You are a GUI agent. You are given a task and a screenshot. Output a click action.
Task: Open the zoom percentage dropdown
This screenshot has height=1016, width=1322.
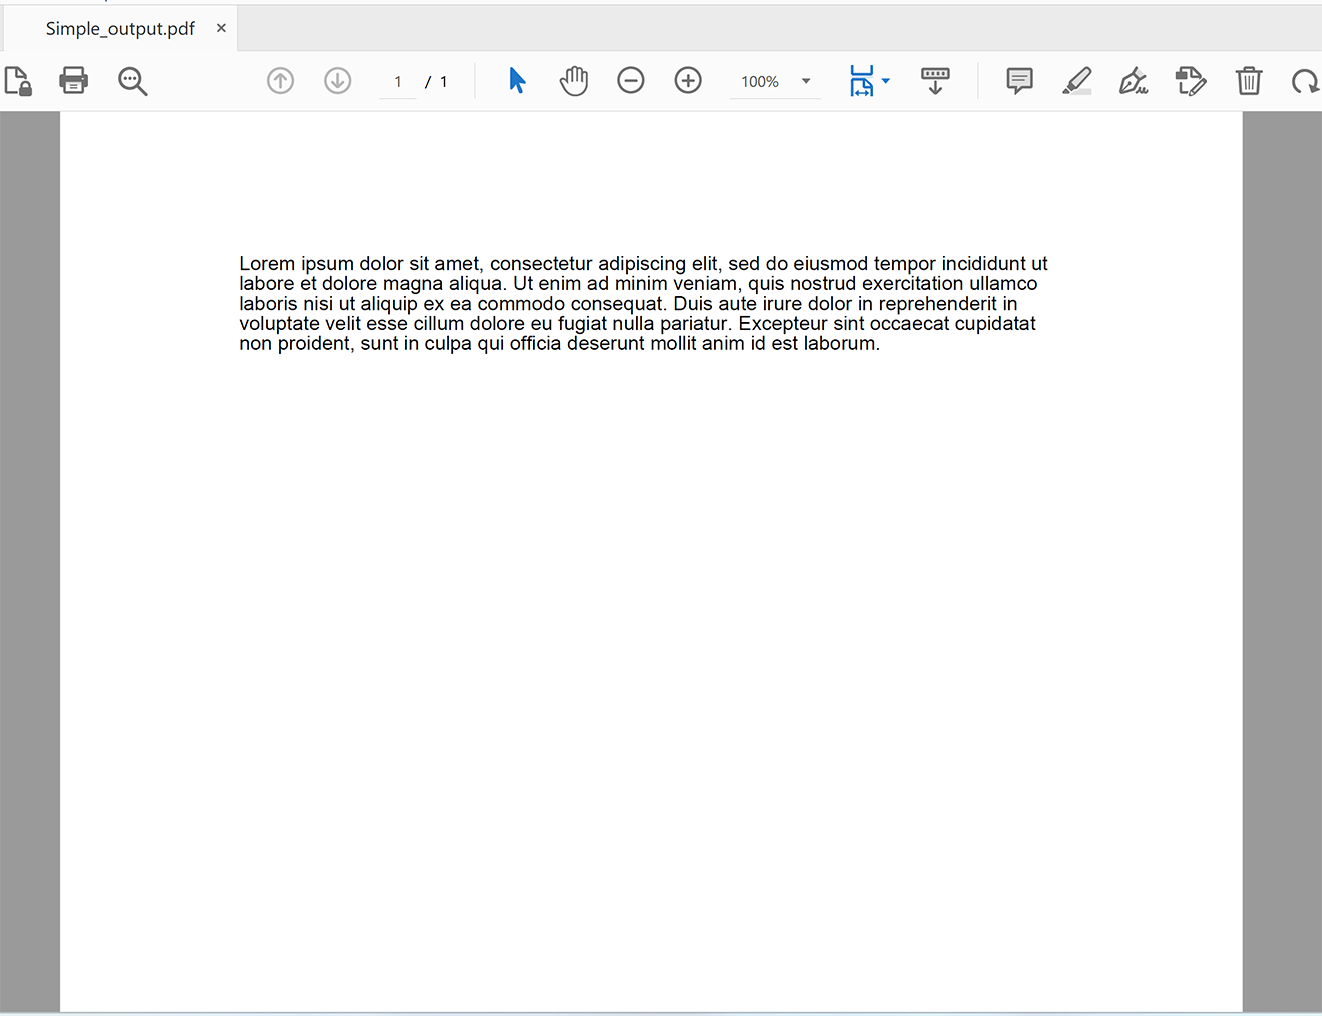coord(805,81)
